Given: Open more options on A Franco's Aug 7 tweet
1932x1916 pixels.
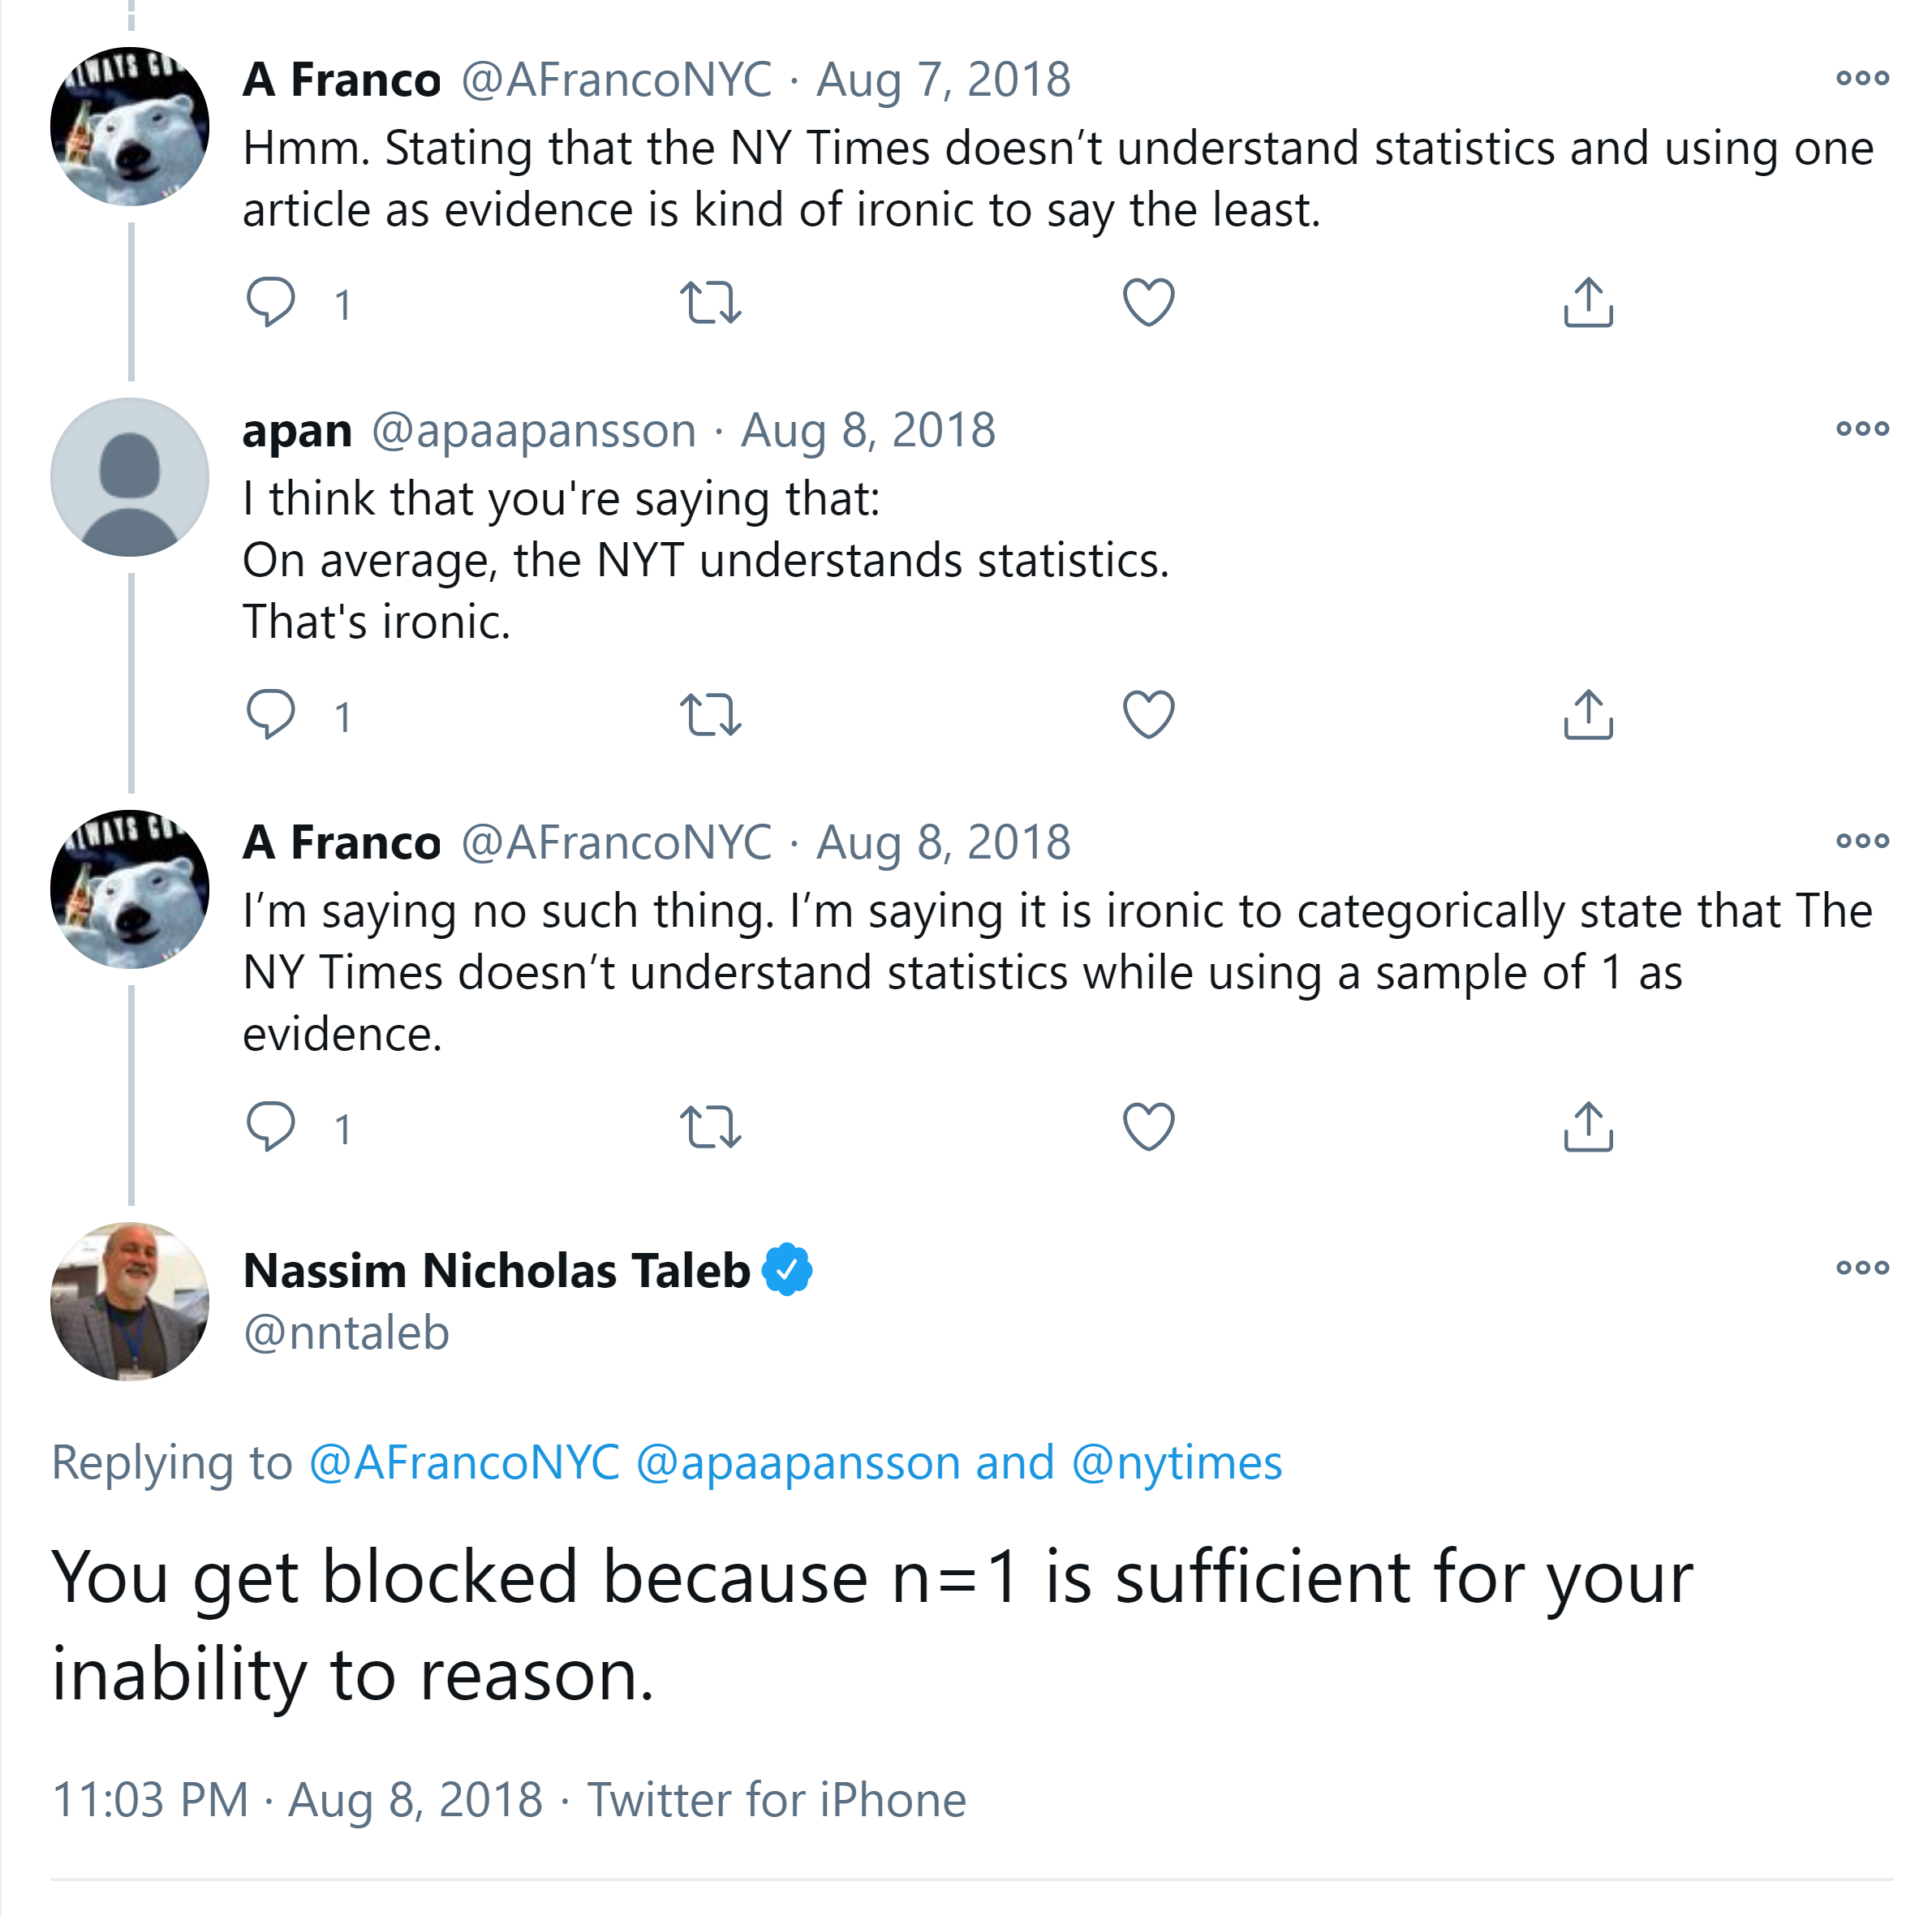Looking at the screenshot, I should tap(1862, 78).
